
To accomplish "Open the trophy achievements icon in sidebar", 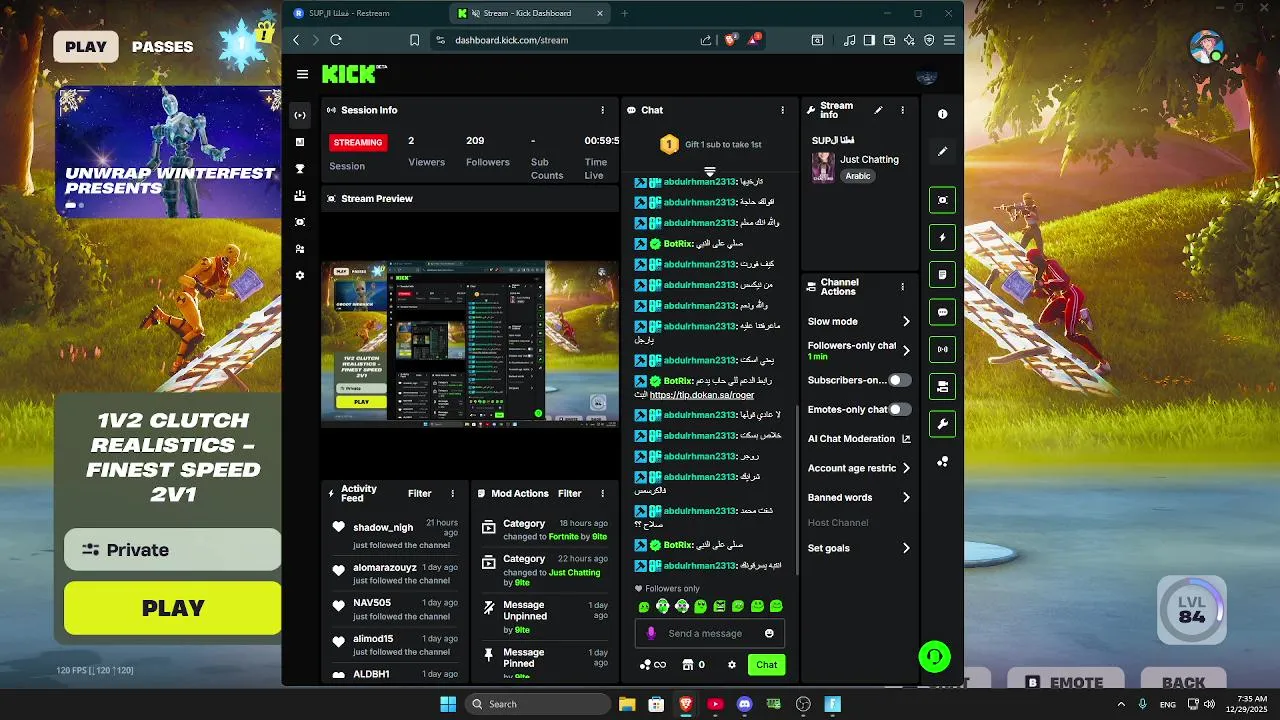I will tap(300, 169).
